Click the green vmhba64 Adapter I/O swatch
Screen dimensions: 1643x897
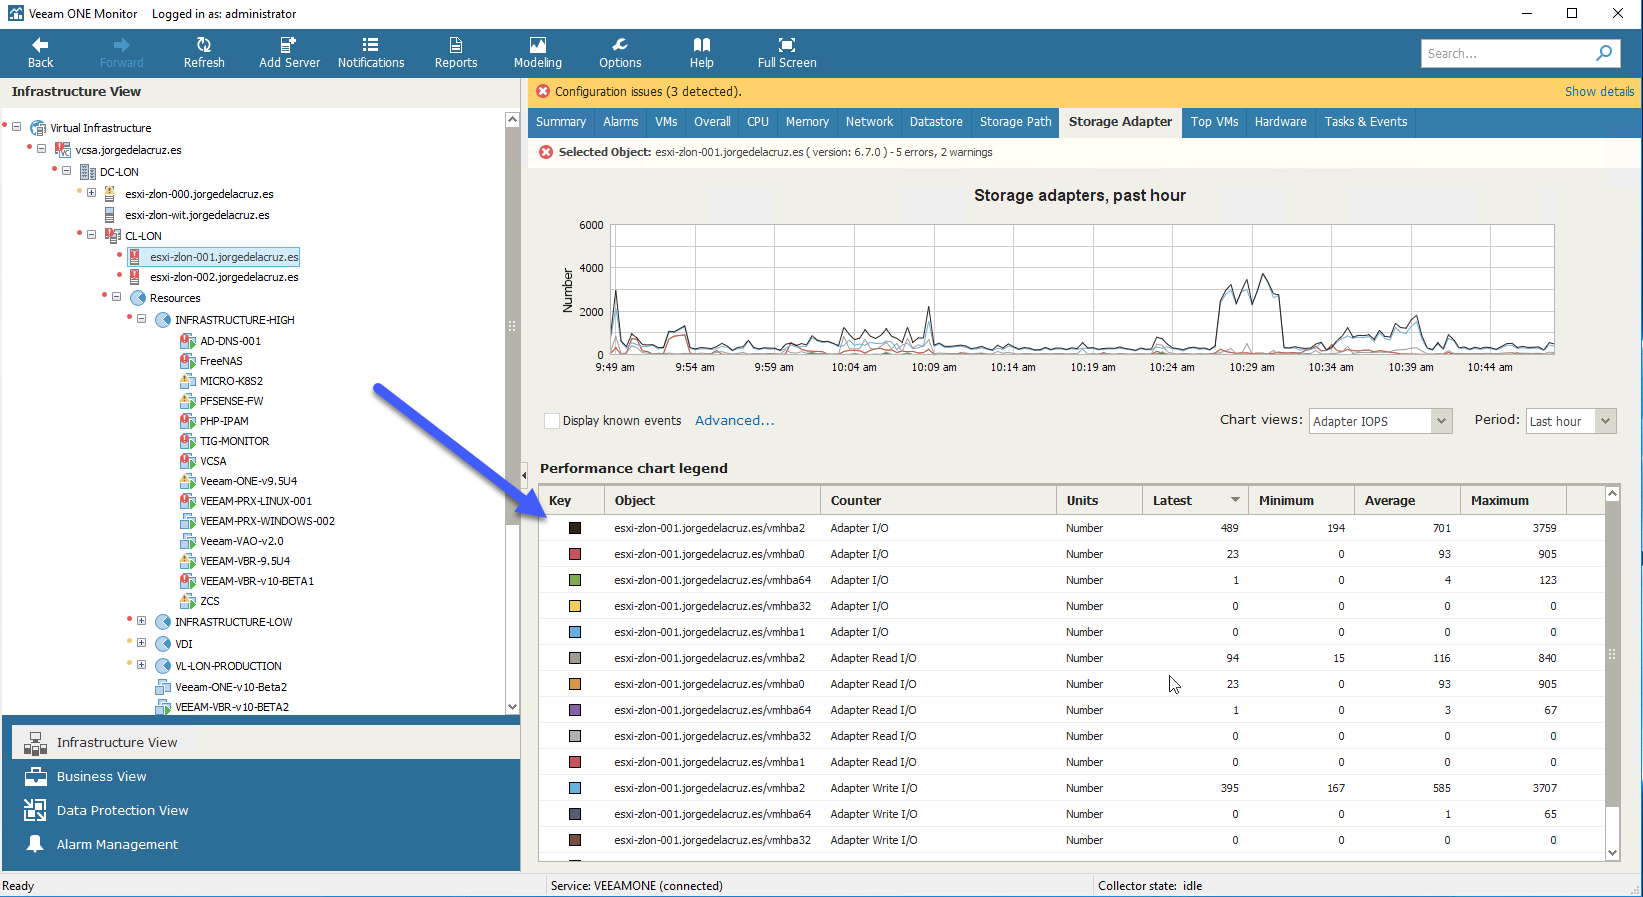pos(575,580)
